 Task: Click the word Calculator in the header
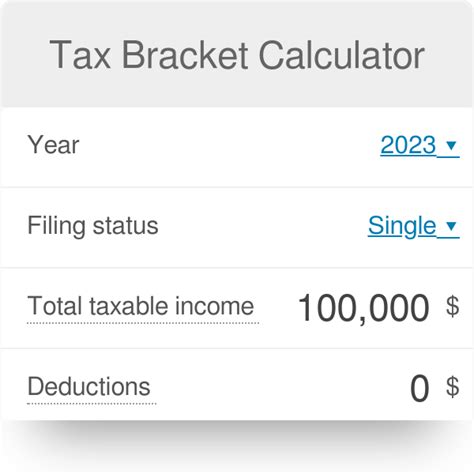(x=342, y=55)
